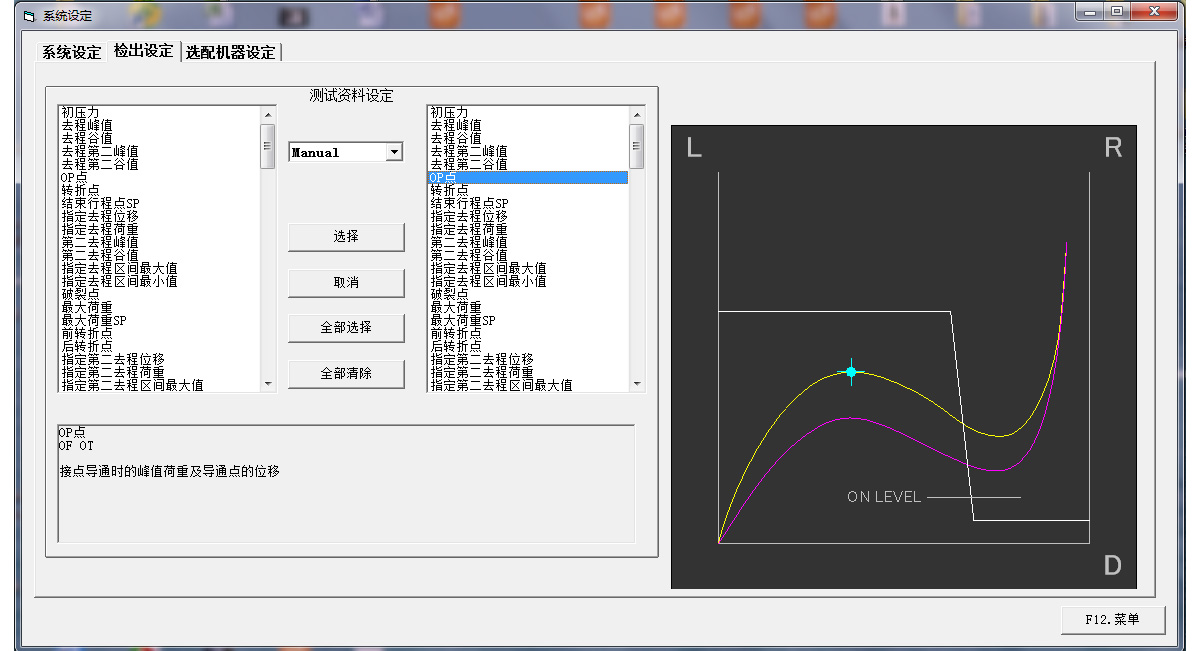This screenshot has width=1200, height=651.
Task: Select 结束行程点SP in the left list
Action: coord(159,203)
